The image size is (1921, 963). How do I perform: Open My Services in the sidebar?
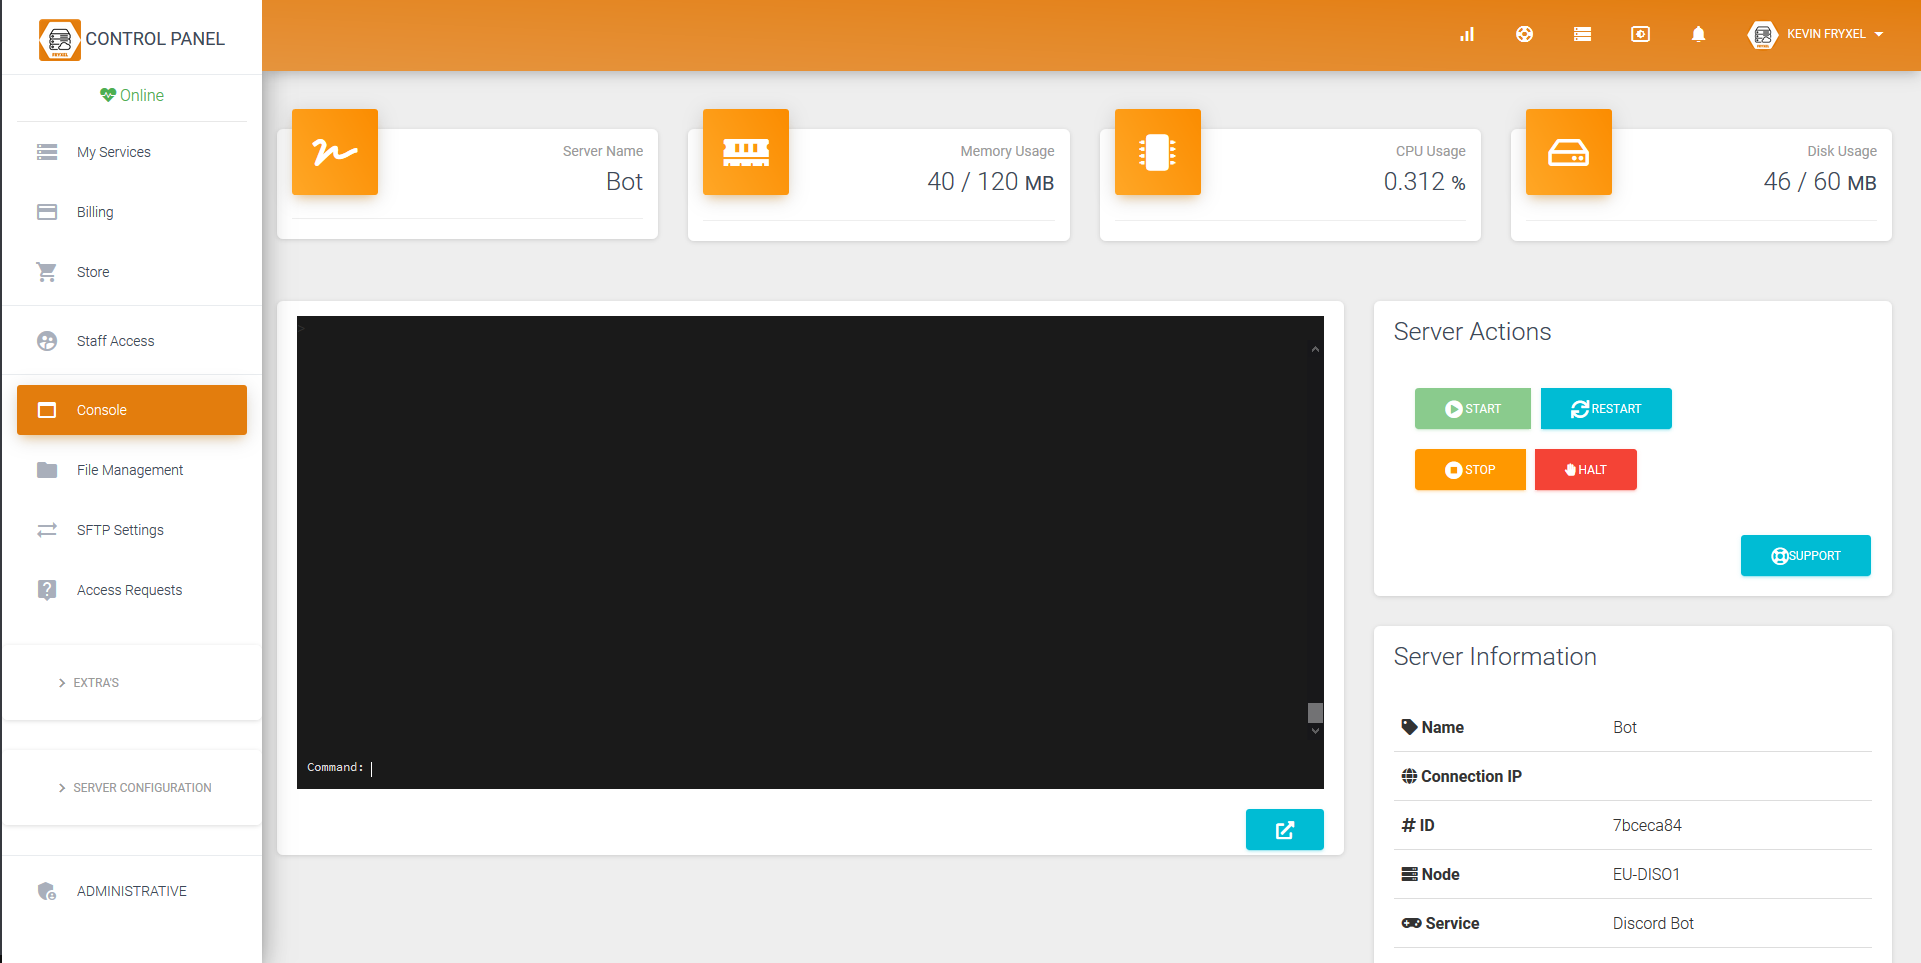(132, 152)
